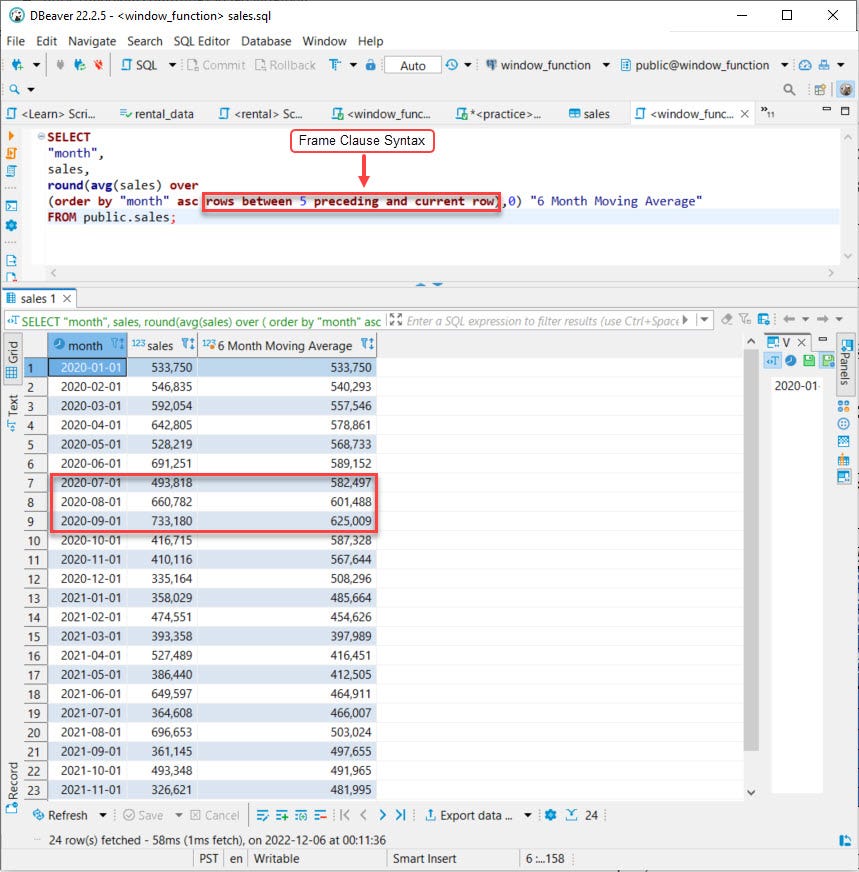Click the gear icon in results bottom toolbar
The height and width of the screenshot is (872, 859).
[549, 815]
